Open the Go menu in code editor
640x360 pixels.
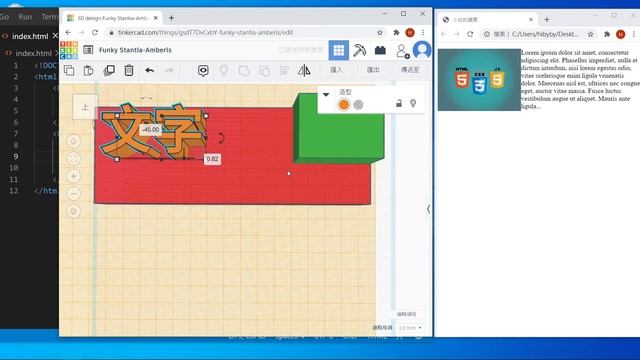click(x=4, y=17)
